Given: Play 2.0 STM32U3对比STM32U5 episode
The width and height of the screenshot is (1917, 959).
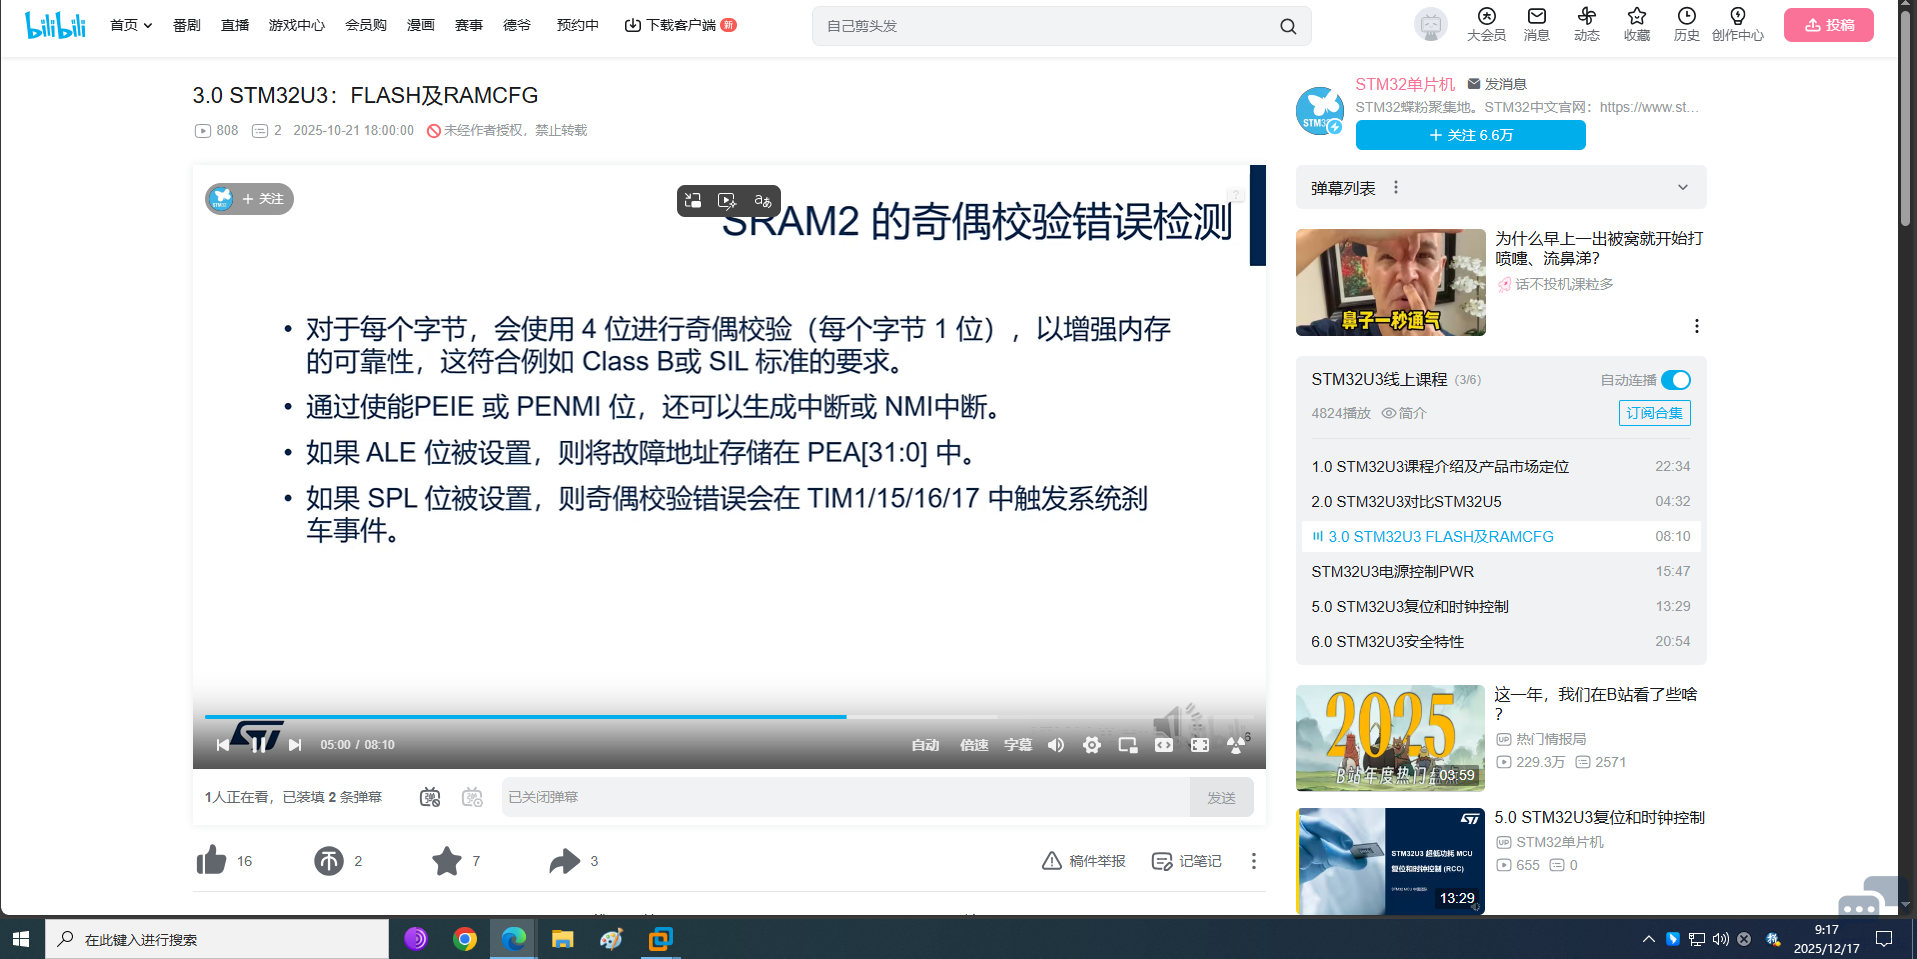Looking at the screenshot, I should click(1501, 501).
